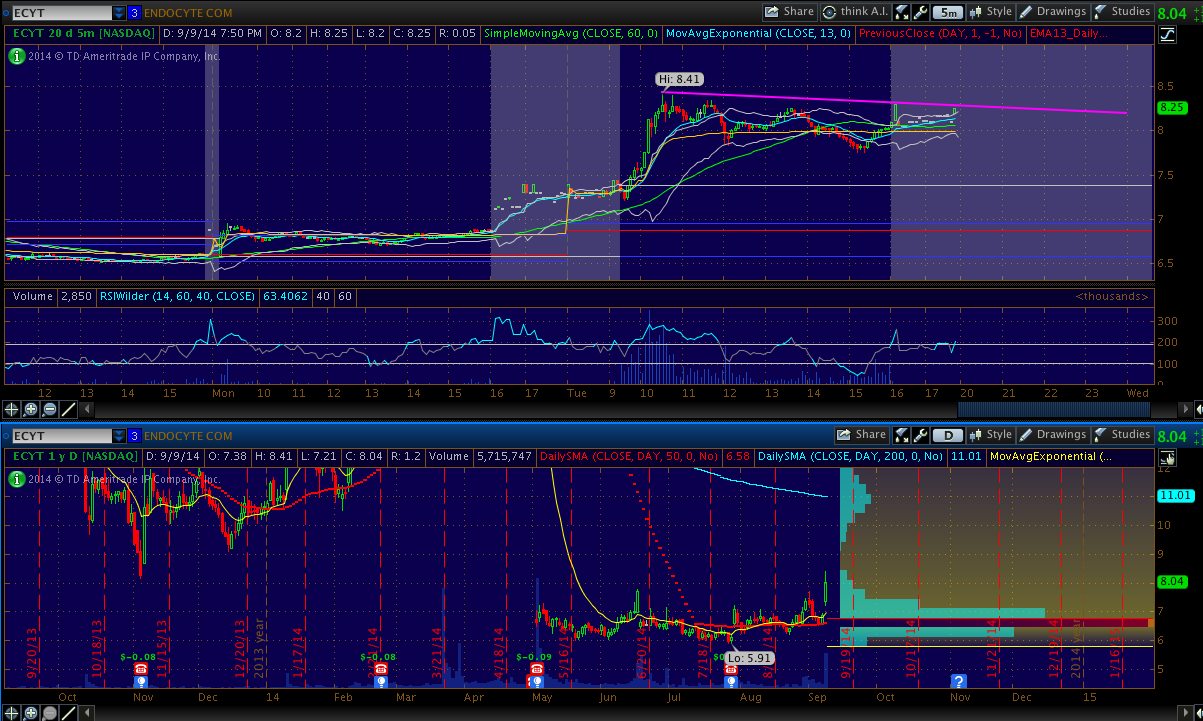
Task: Click the crosshair pan tool in upper chart
Action: tap(12, 408)
